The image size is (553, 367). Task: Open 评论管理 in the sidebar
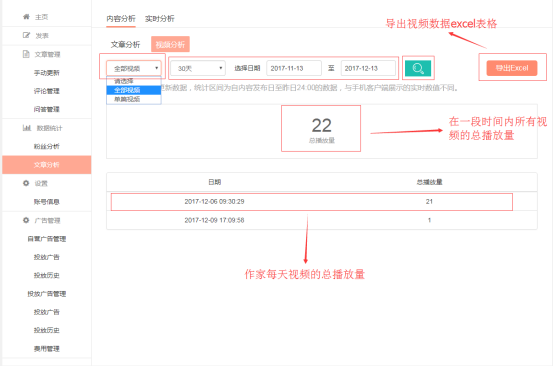tap(47, 91)
